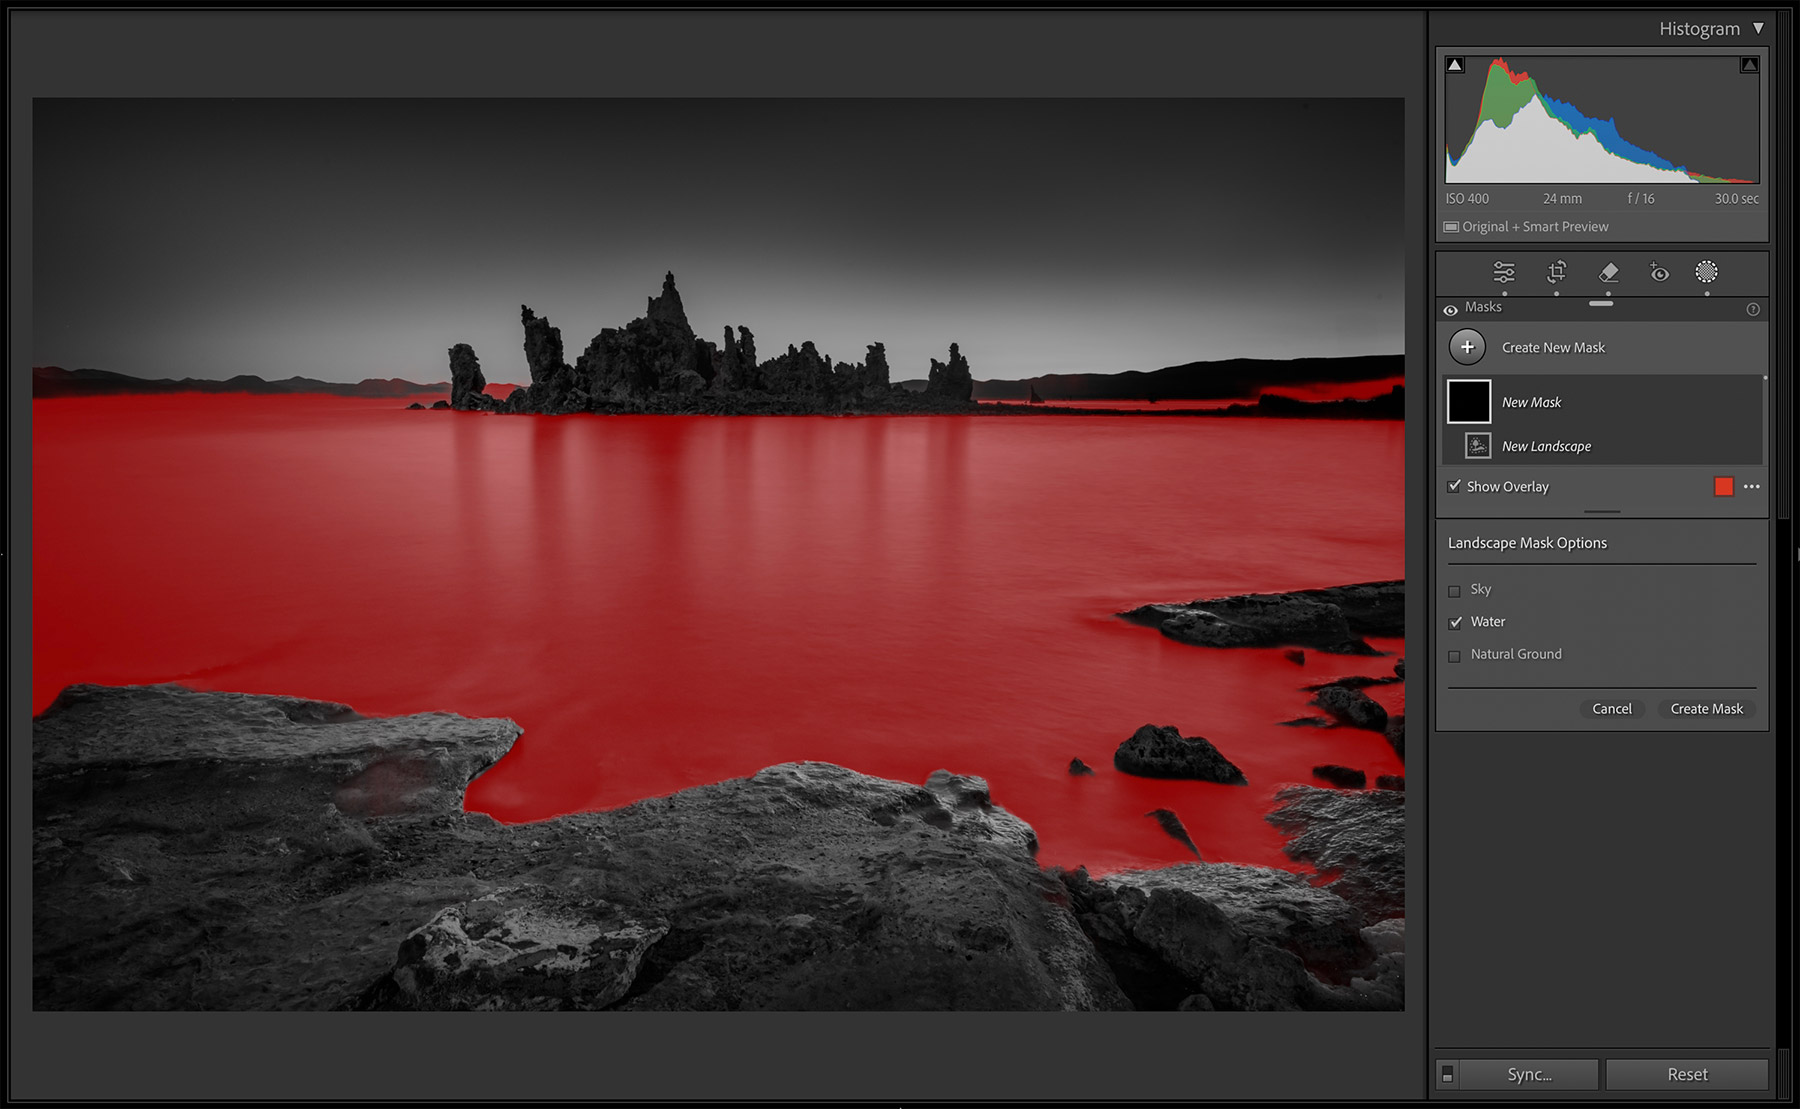The image size is (1800, 1109).
Task: Cancel the landscape mask
Action: coord(1612,708)
